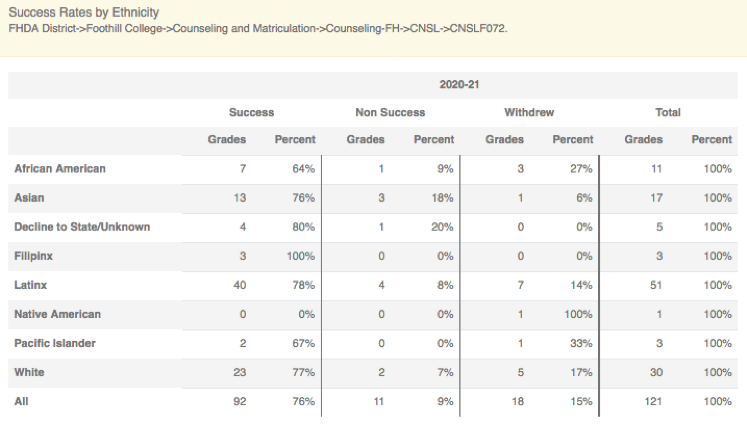Select the Pacific Islander row label

(x=55, y=343)
